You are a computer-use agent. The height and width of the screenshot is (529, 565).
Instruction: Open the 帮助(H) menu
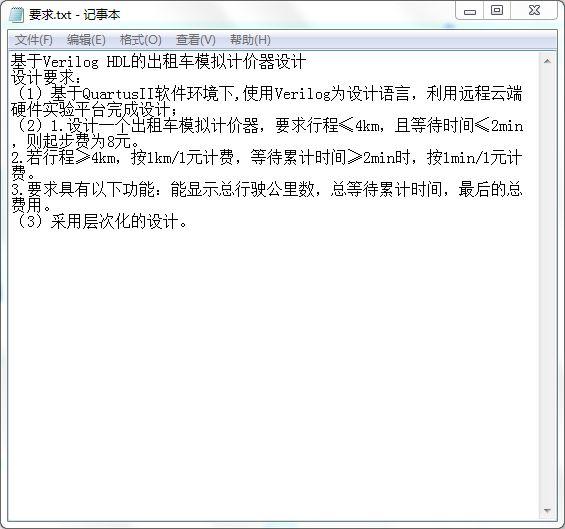click(x=250, y=40)
